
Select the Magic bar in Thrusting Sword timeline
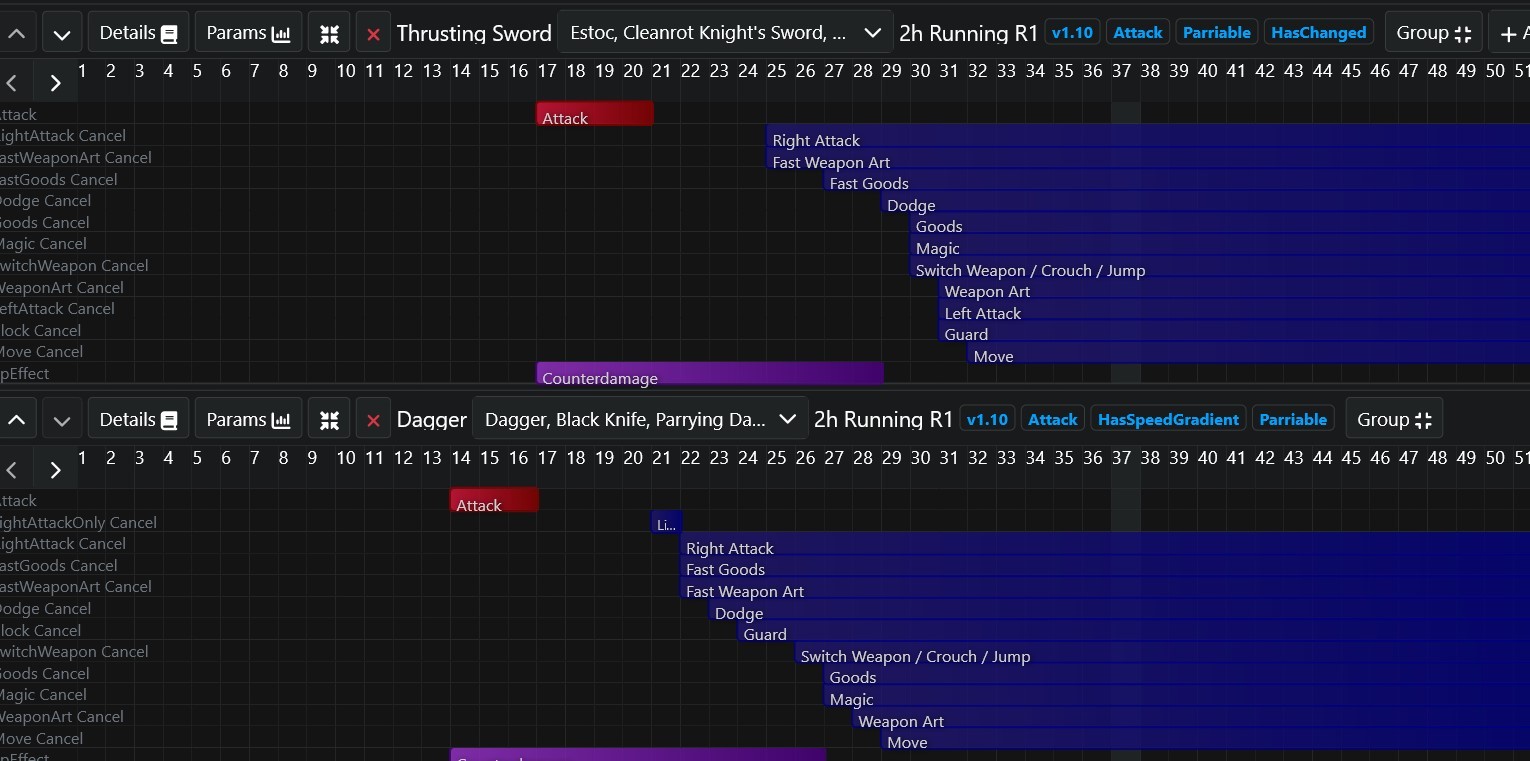pyautogui.click(x=1220, y=245)
